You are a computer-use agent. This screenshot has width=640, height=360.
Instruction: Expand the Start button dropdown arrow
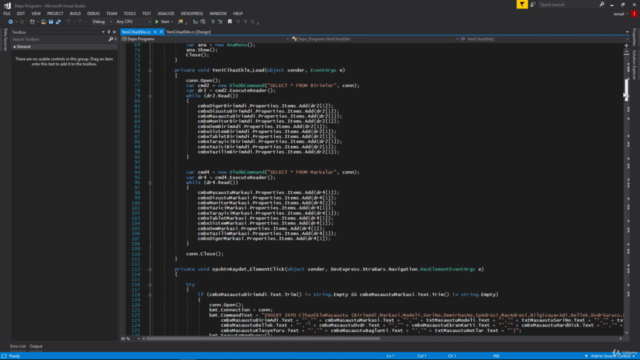pyautogui.click(x=172, y=22)
